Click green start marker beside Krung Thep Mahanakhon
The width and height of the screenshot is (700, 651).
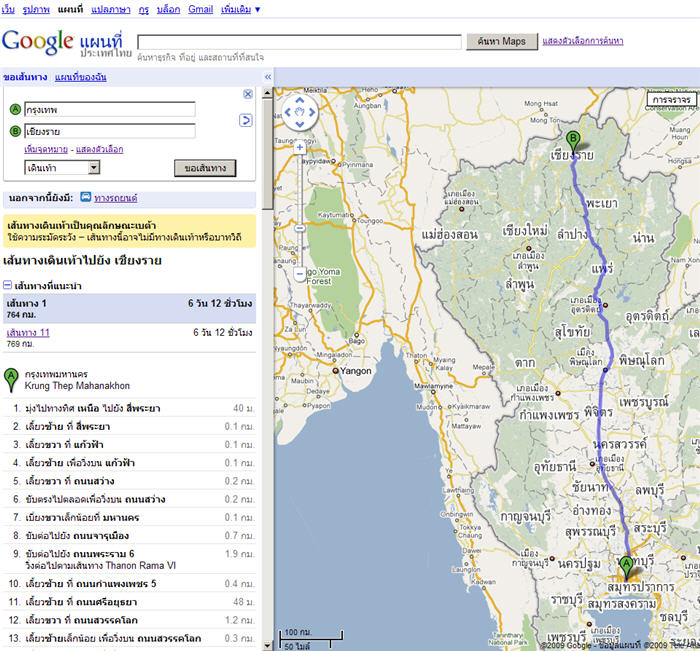[x=11, y=380]
